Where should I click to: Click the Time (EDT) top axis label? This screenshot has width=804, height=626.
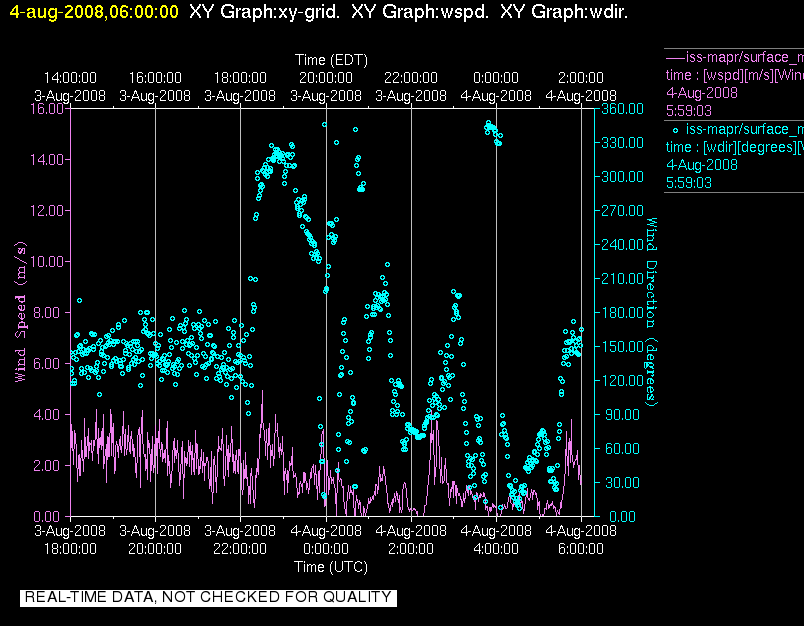331,60
